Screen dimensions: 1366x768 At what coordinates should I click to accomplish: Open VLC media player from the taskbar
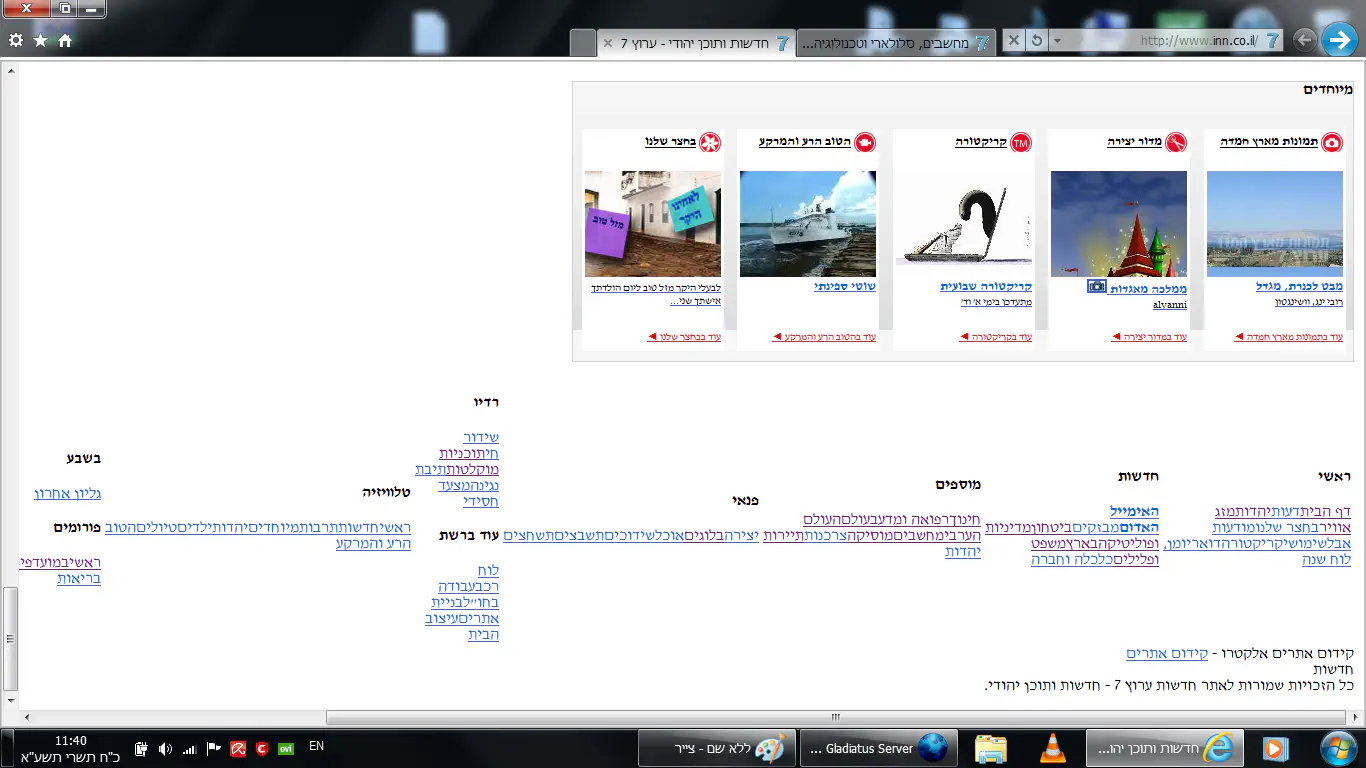[x=1052, y=748]
